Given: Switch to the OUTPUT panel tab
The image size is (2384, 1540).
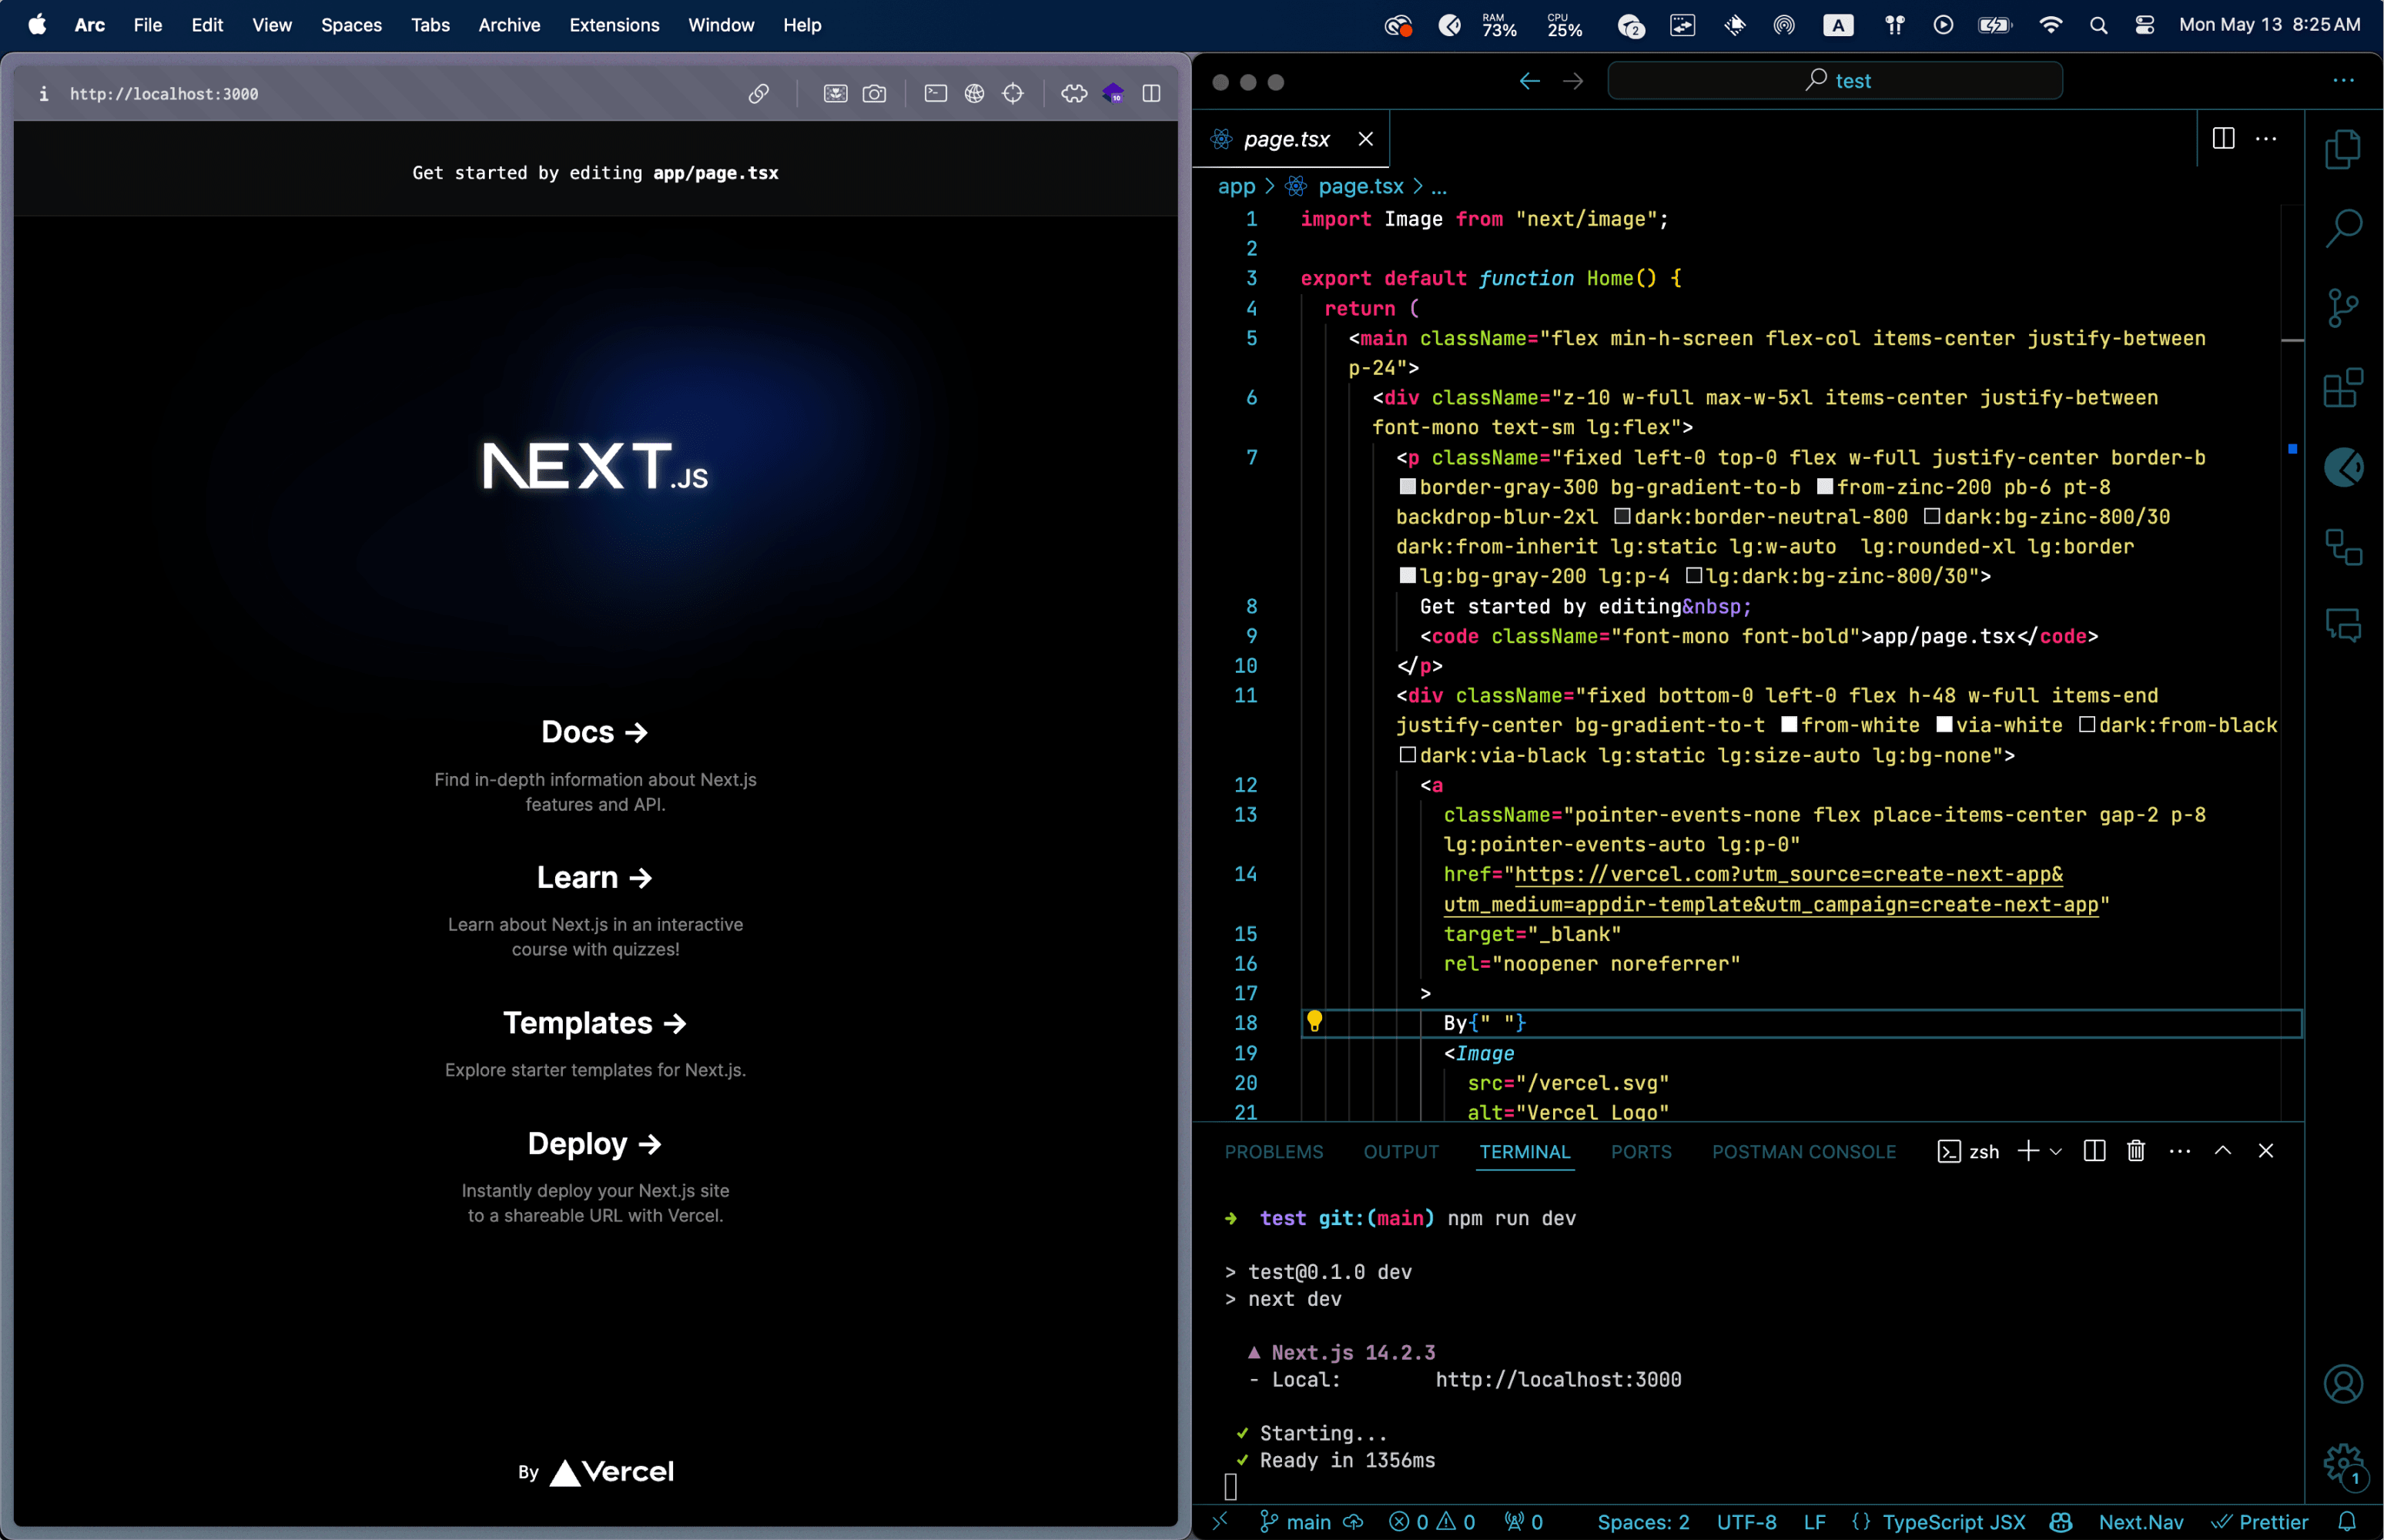Looking at the screenshot, I should [x=1401, y=1152].
